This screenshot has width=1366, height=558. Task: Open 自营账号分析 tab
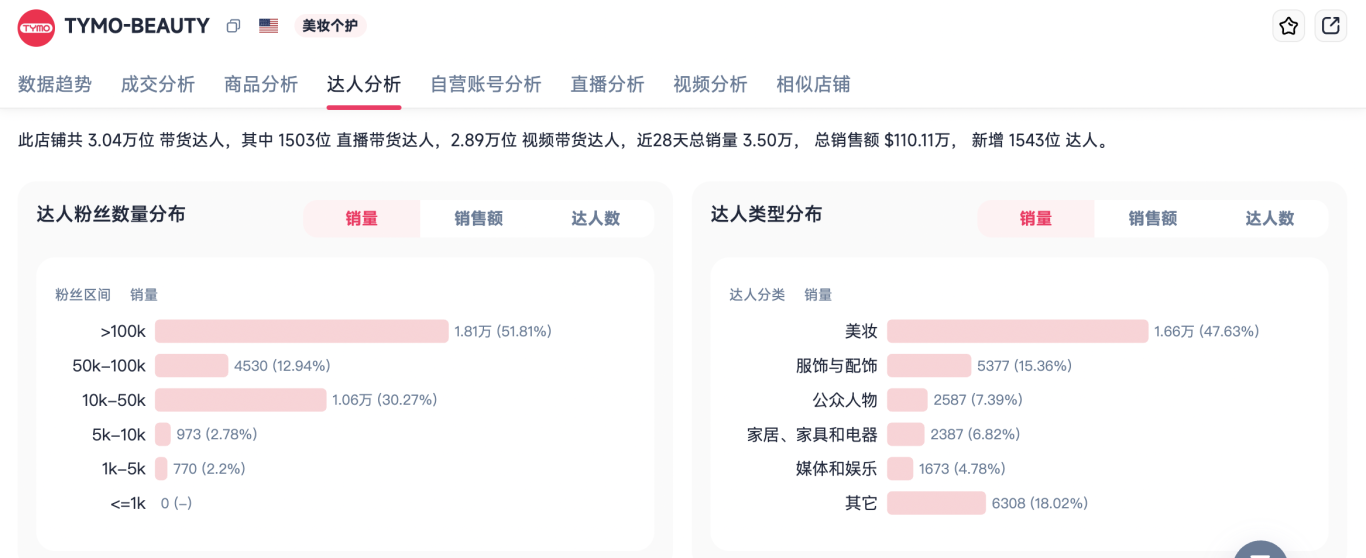(485, 85)
